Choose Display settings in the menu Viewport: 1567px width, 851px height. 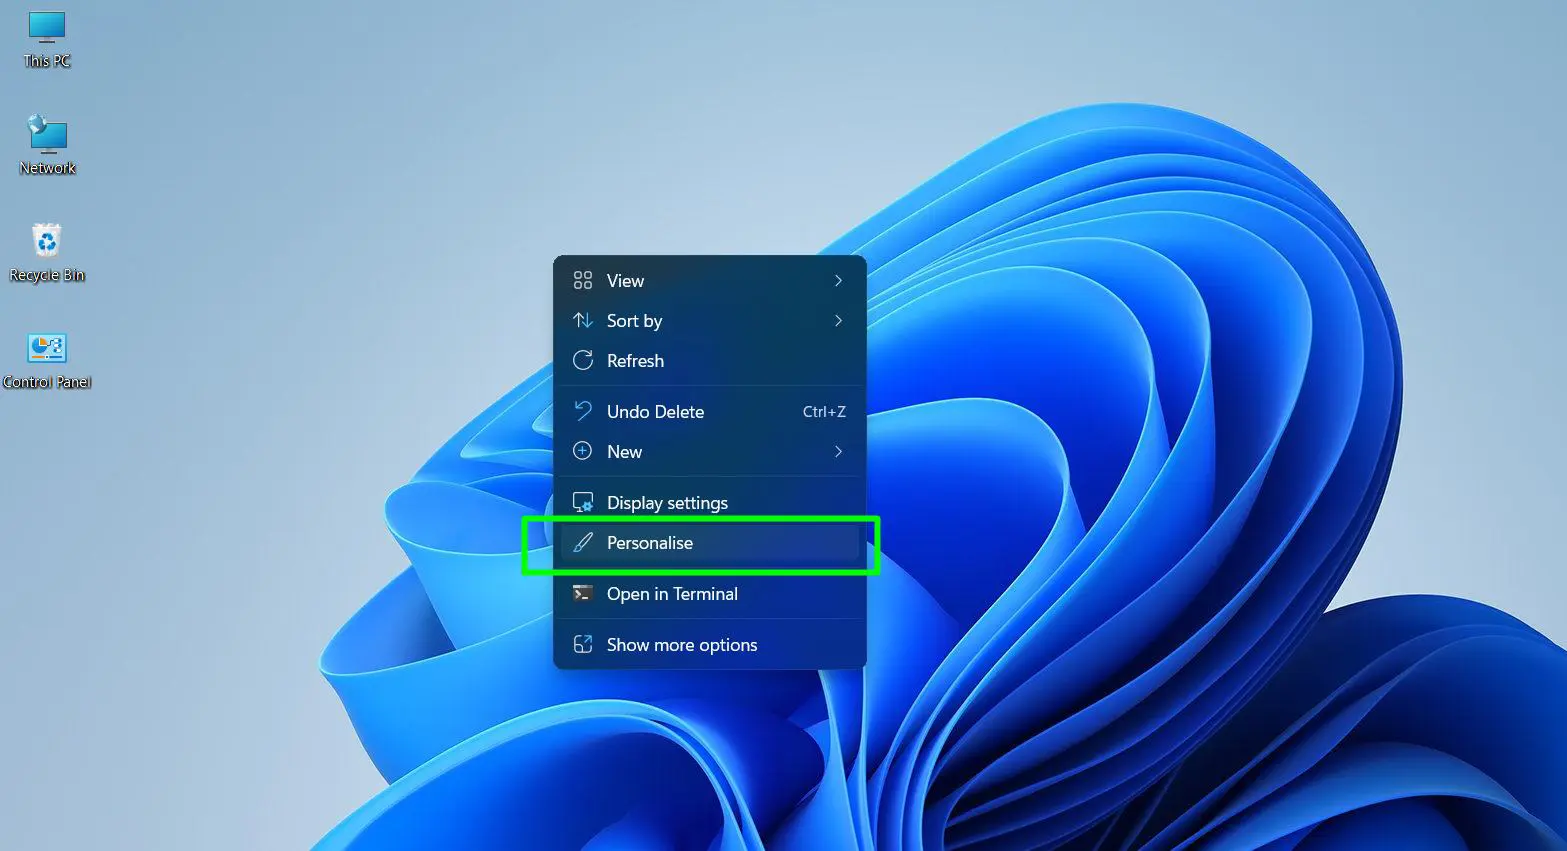(667, 501)
